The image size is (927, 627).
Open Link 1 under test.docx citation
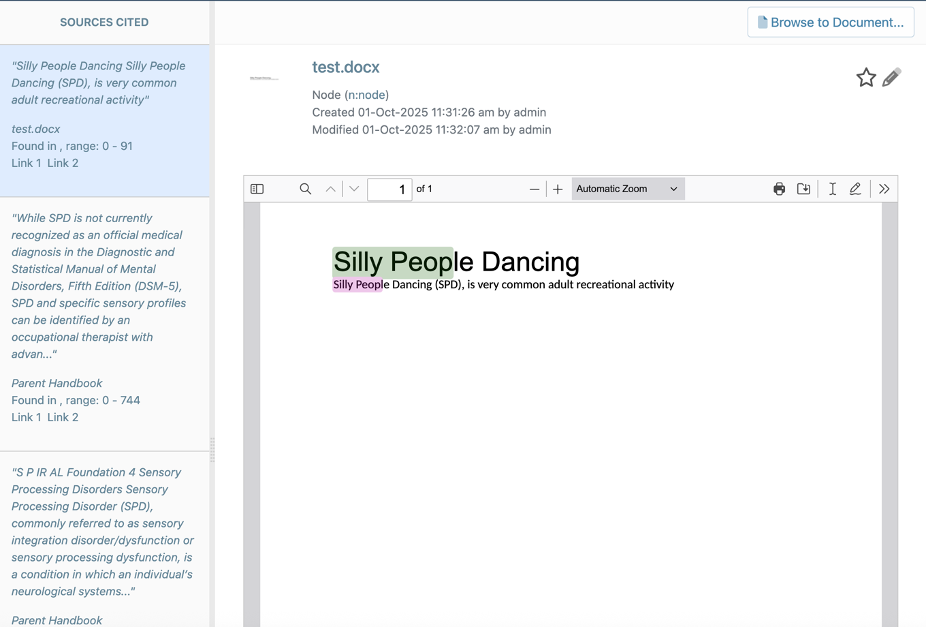click(x=26, y=163)
